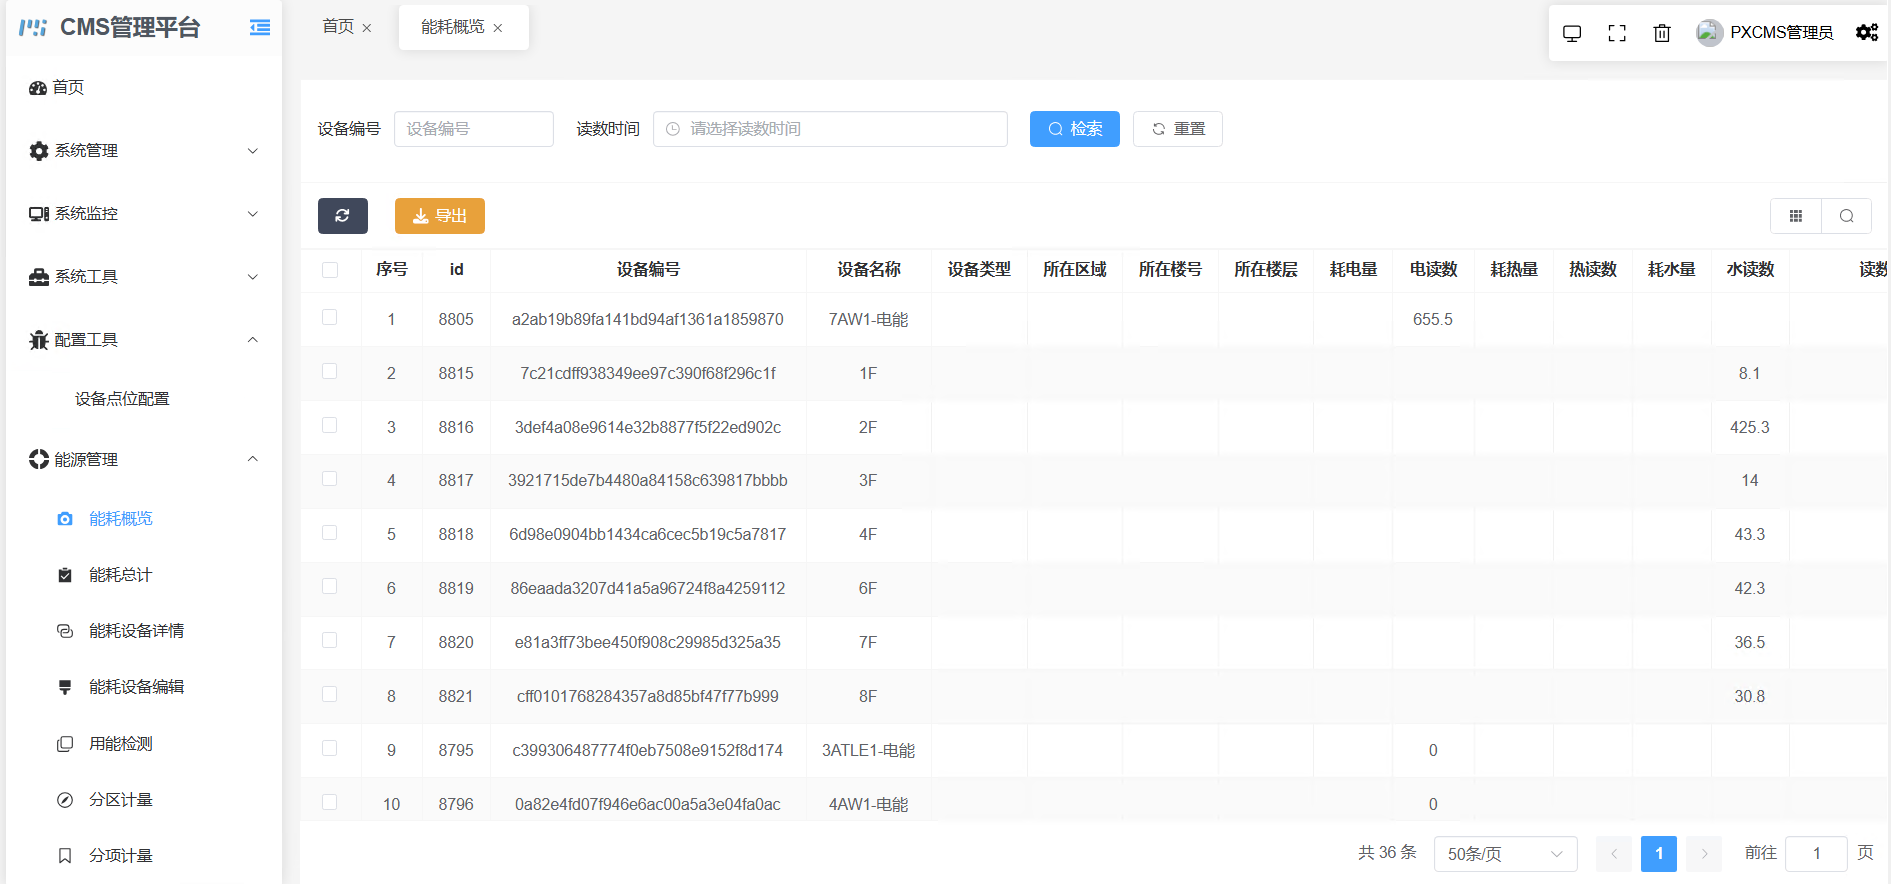The image size is (1891, 884).
Task: Check the row with id 8819
Action: pyautogui.click(x=330, y=586)
